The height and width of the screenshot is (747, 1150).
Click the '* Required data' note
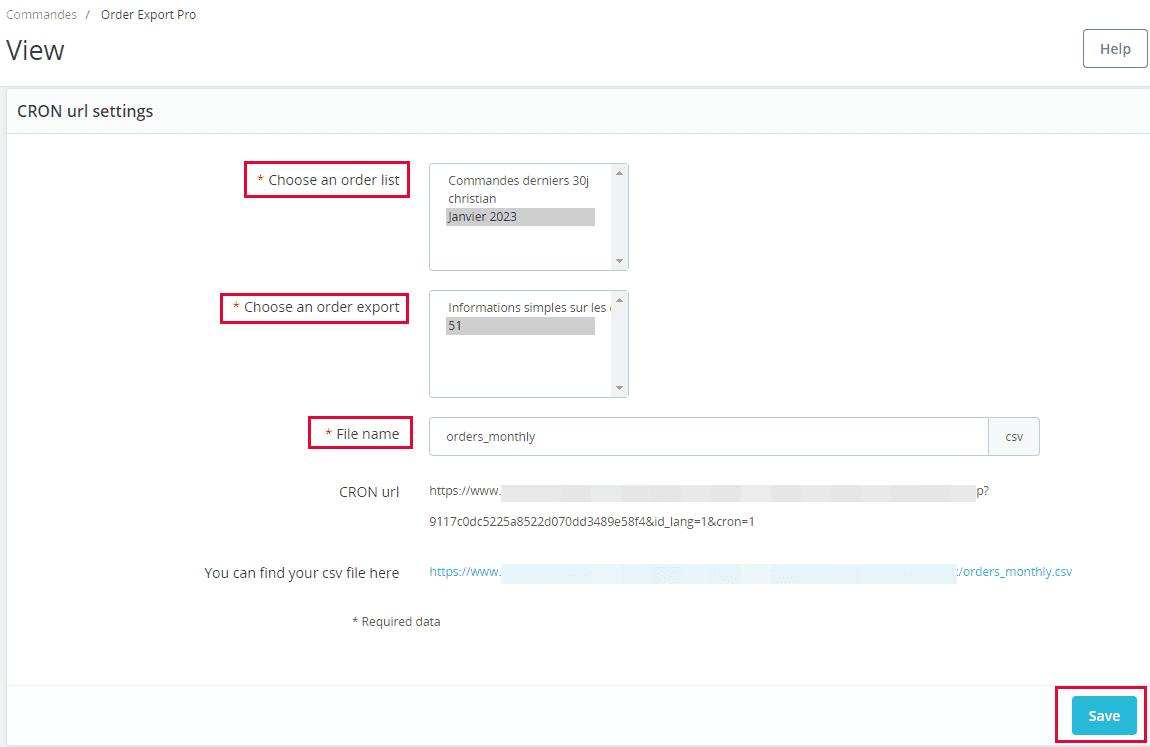click(x=396, y=622)
